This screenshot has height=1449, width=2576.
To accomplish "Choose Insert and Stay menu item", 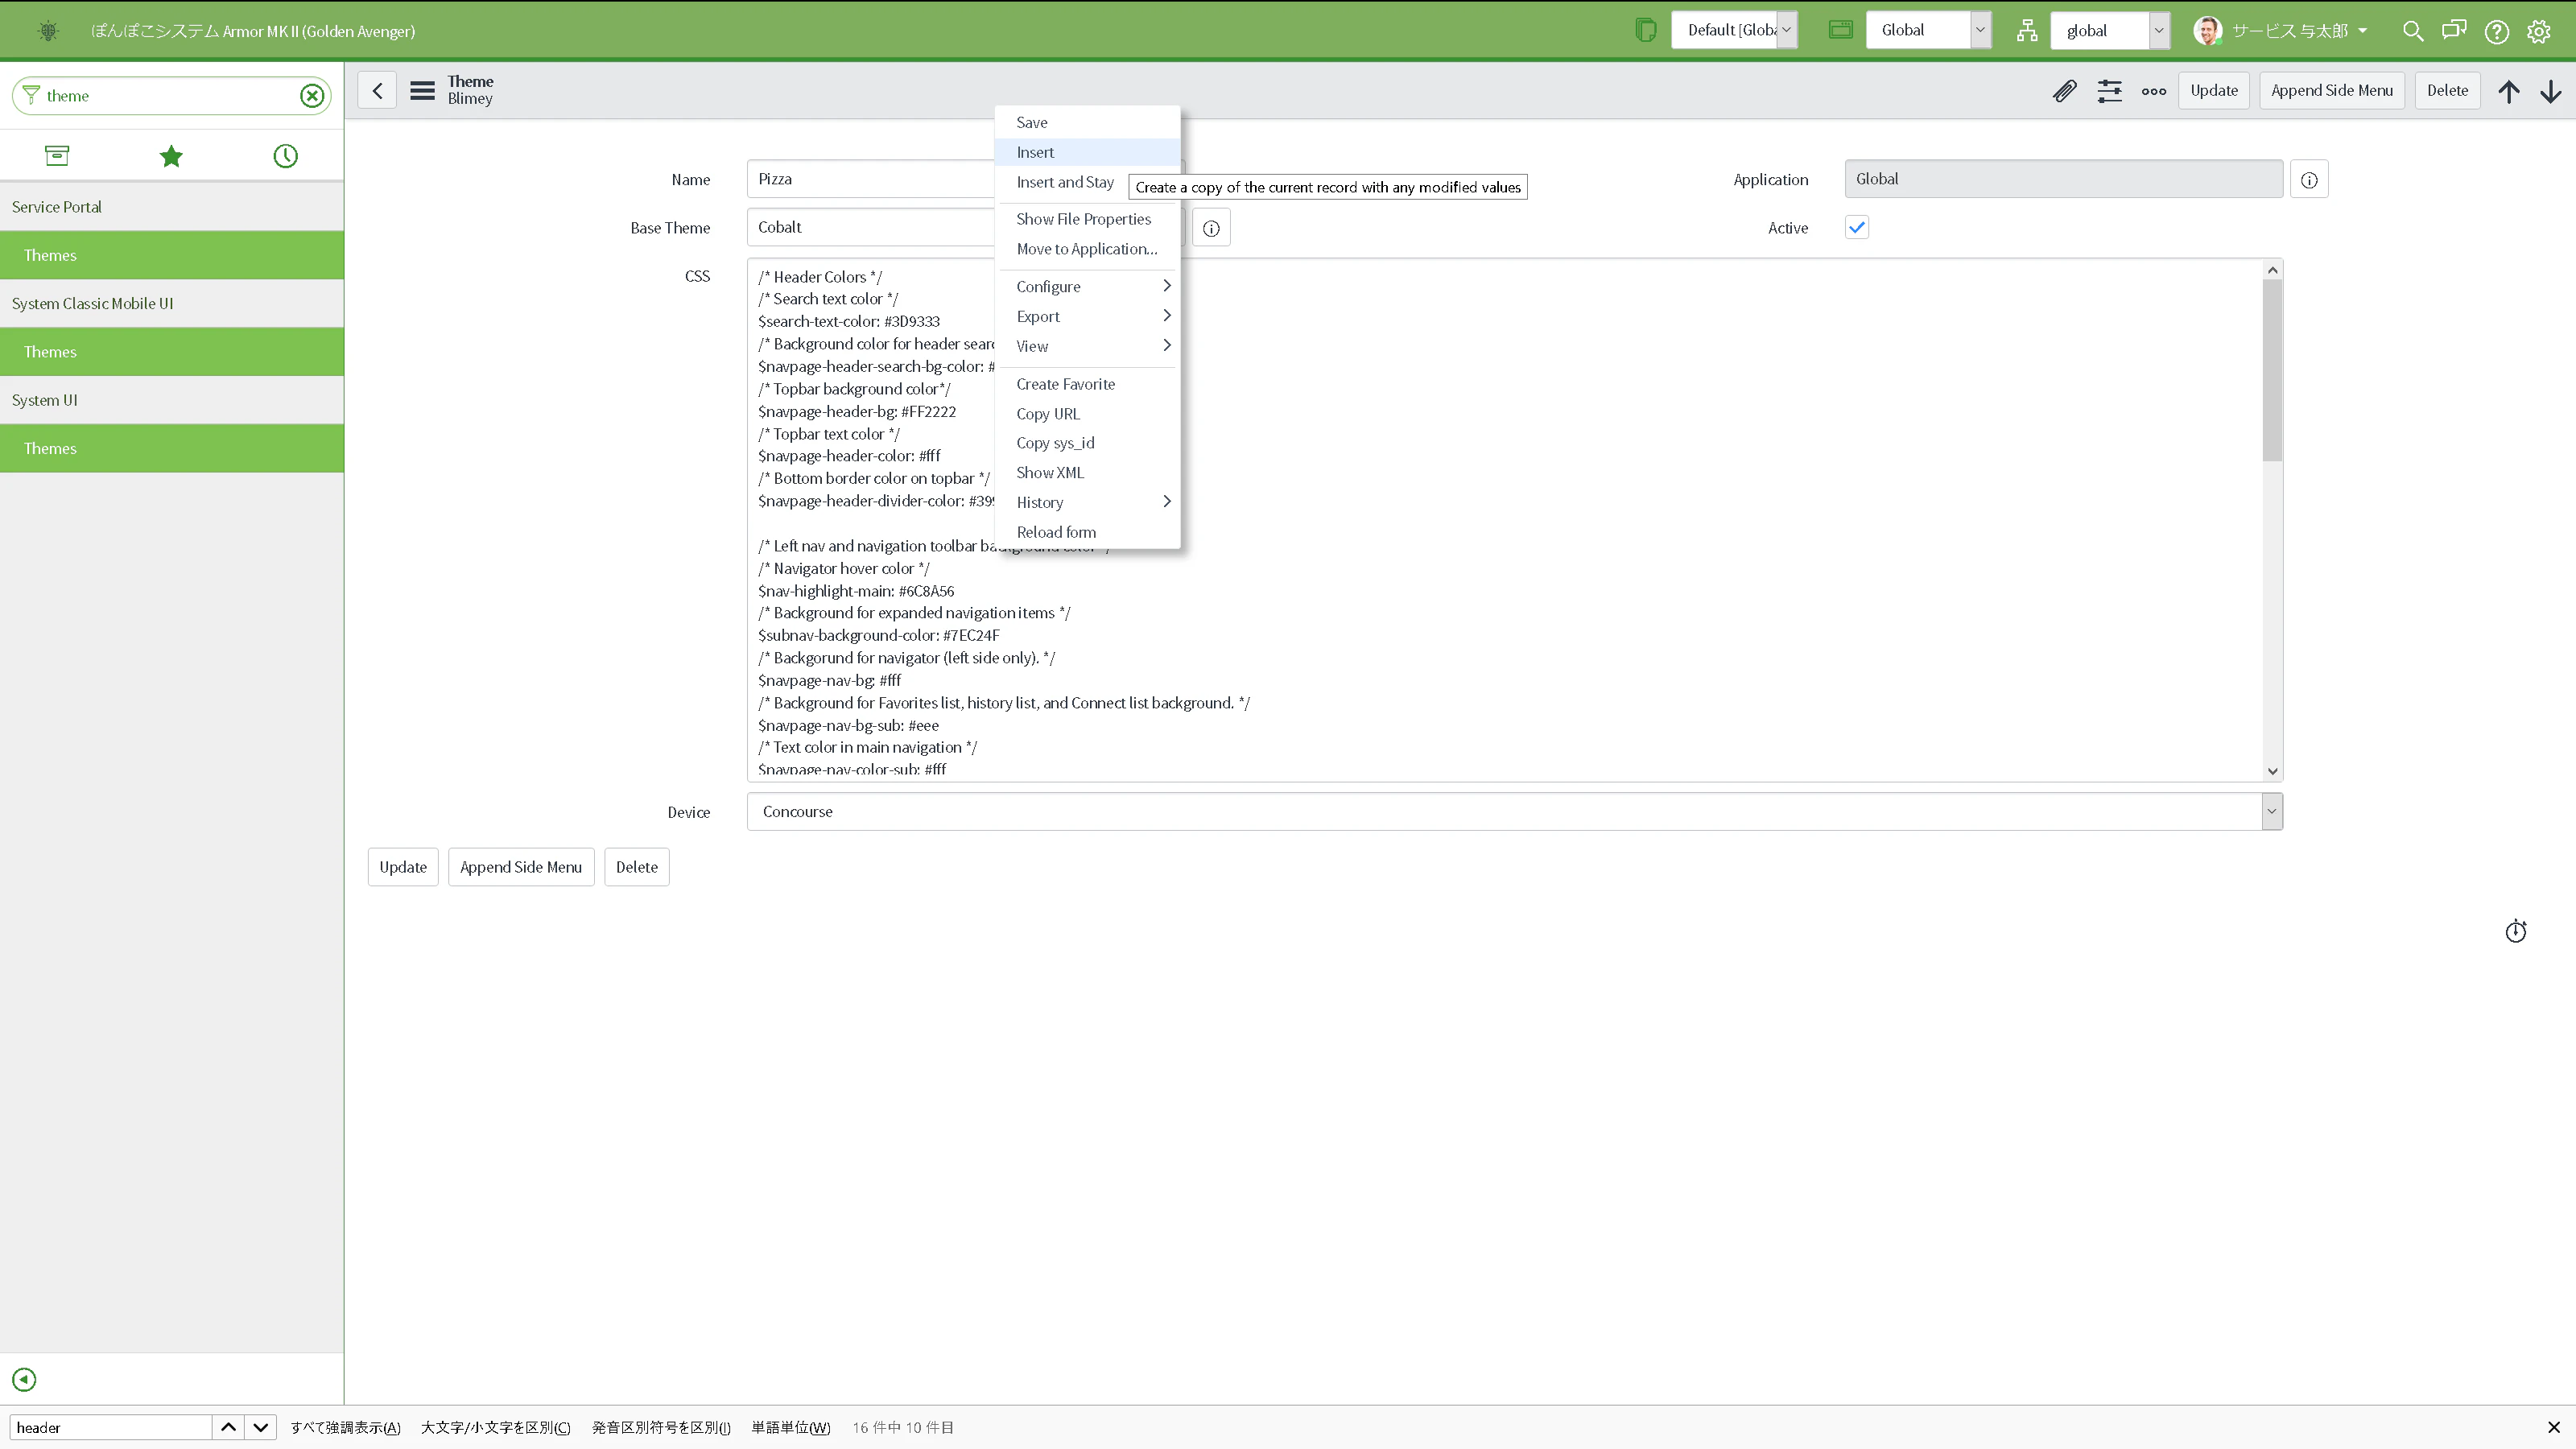I will coord(1064,182).
